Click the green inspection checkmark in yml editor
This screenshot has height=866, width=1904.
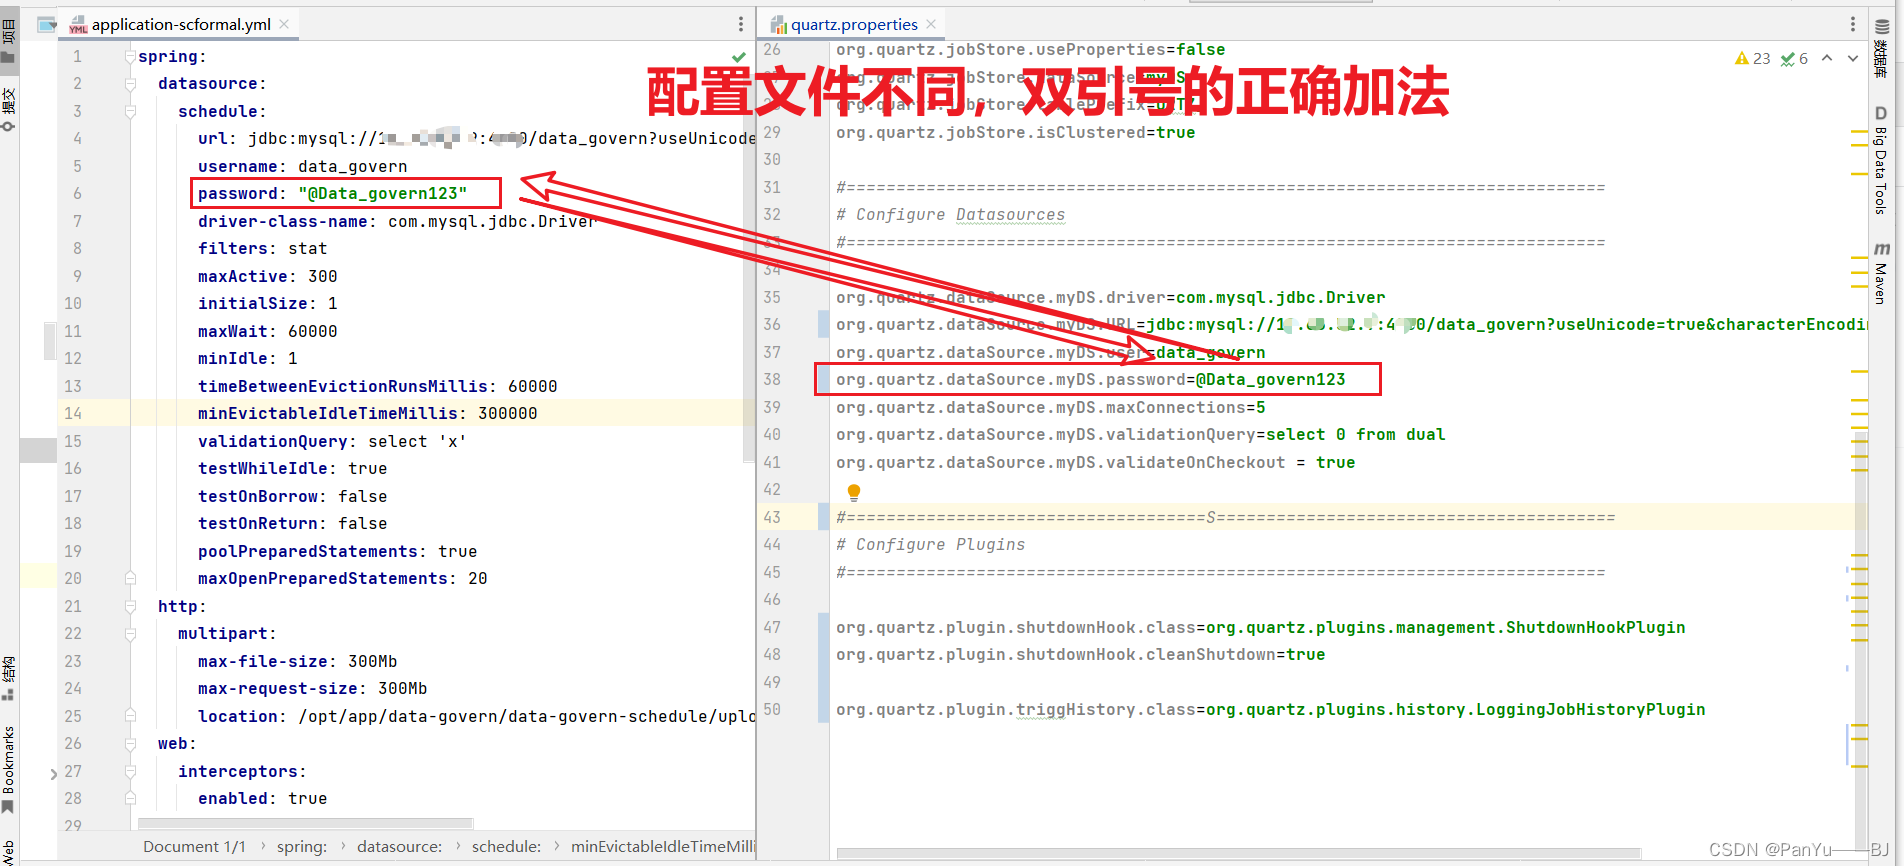pyautogui.click(x=739, y=57)
